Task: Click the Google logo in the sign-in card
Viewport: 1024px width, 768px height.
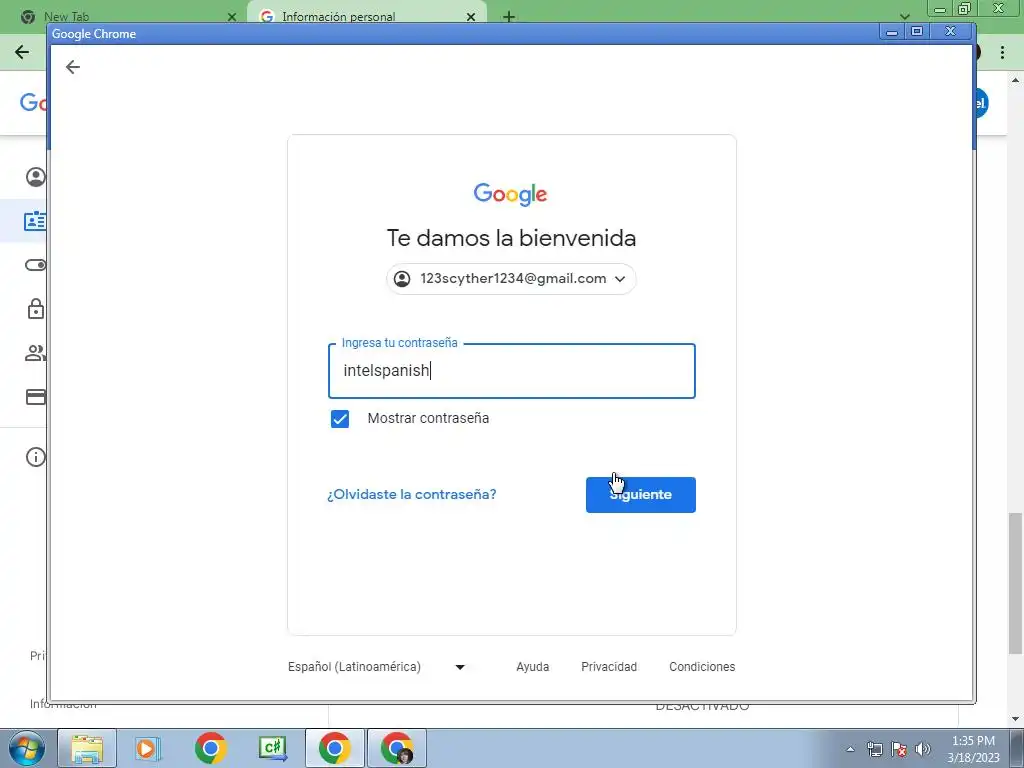Action: tap(511, 194)
